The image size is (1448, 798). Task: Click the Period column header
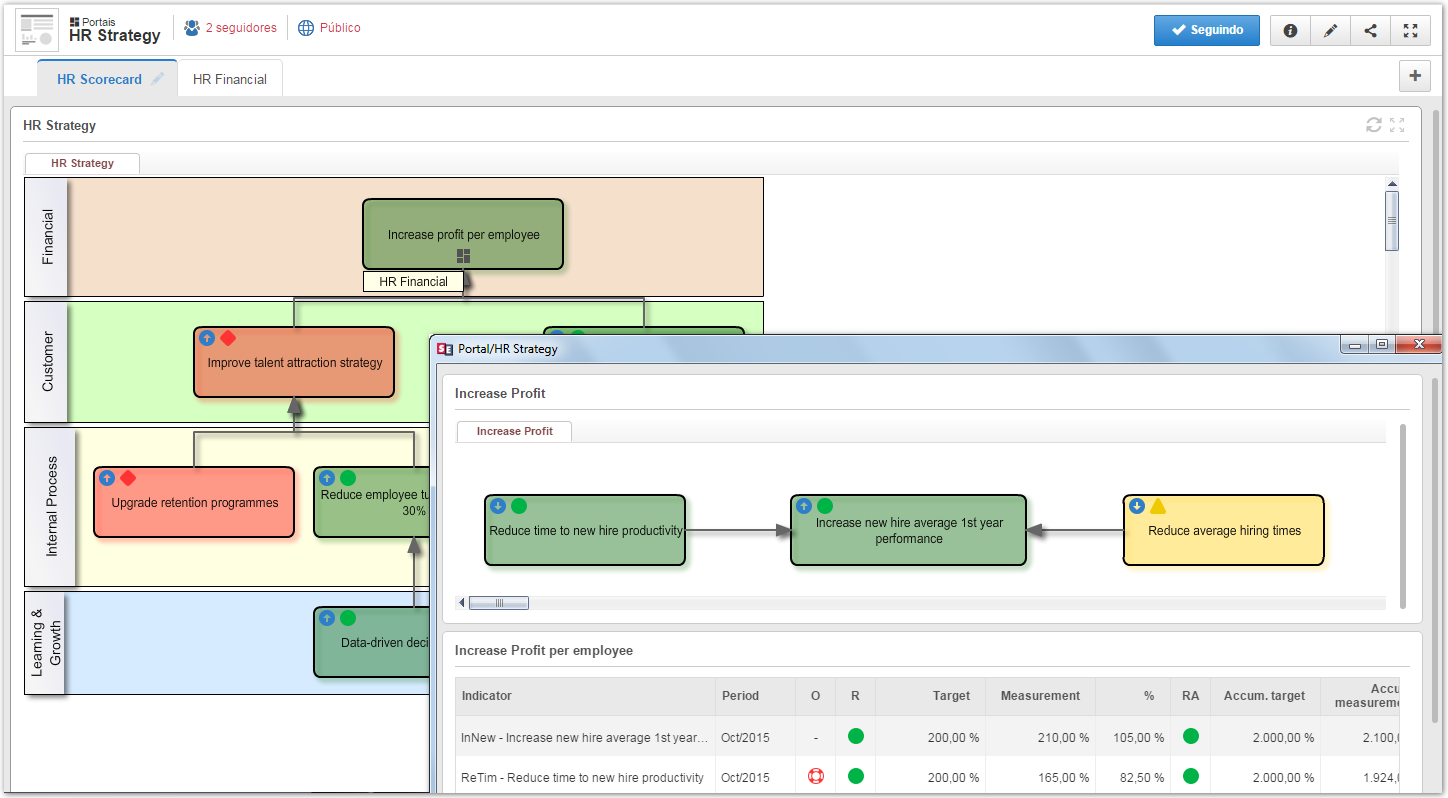[755, 696]
